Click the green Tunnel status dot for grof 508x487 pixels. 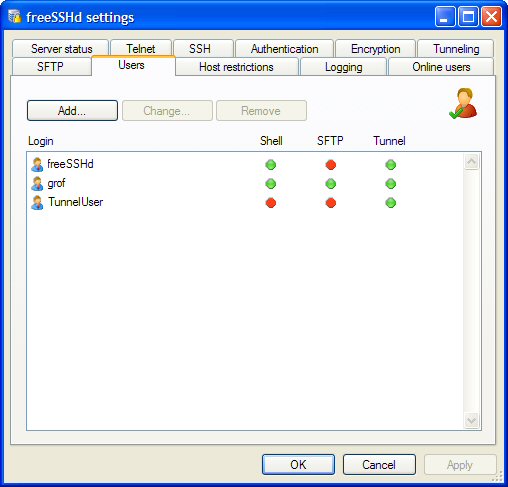tap(391, 184)
